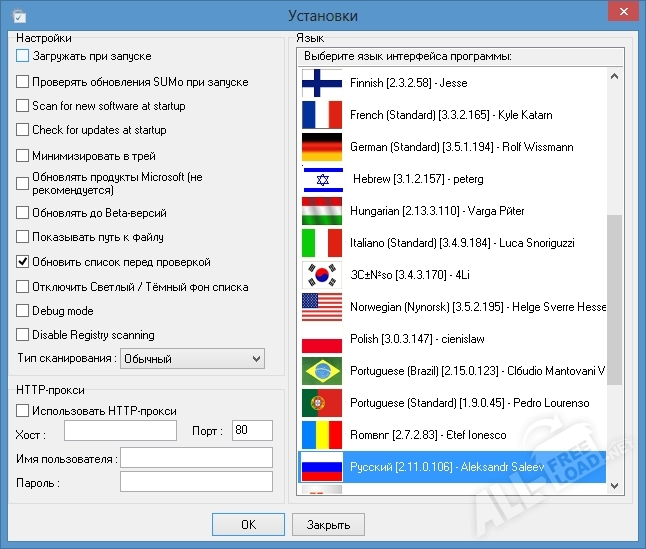Click the 'Хост' input field

click(120, 431)
